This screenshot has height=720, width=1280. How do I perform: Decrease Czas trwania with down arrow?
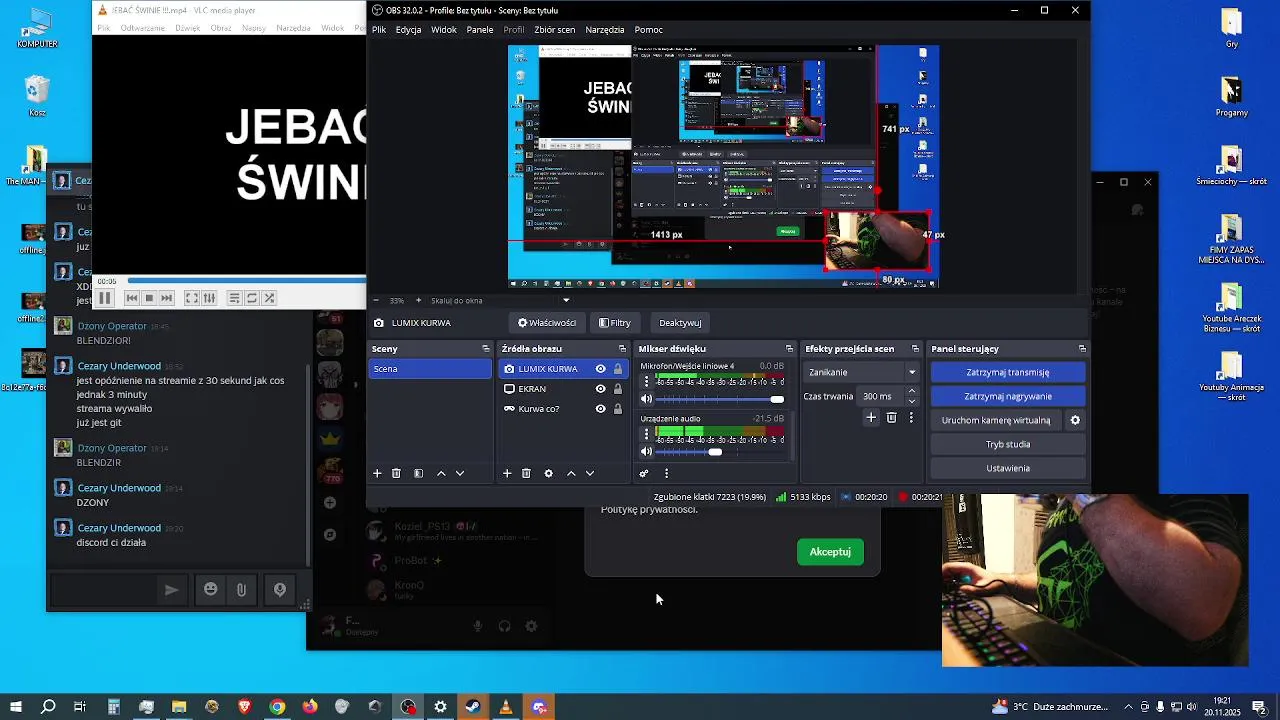coord(911,401)
